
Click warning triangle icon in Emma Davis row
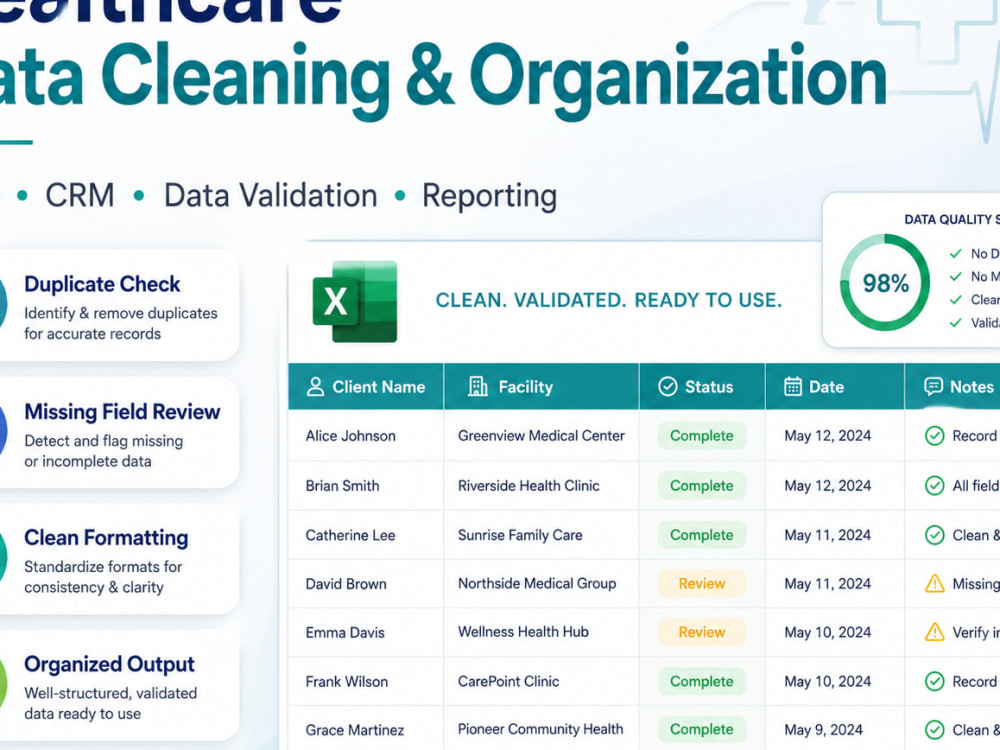(x=934, y=631)
